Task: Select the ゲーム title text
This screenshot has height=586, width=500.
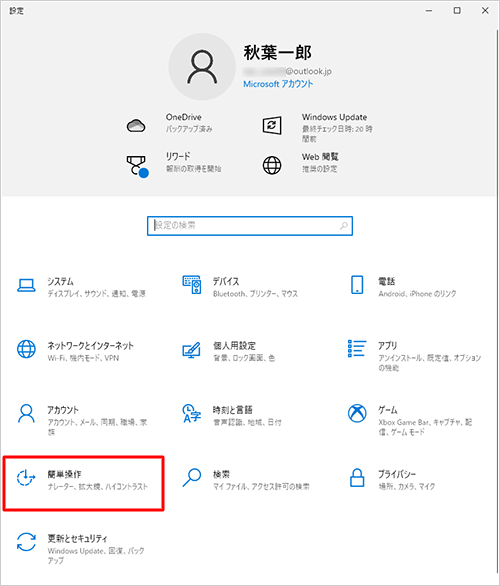Action: point(388,410)
